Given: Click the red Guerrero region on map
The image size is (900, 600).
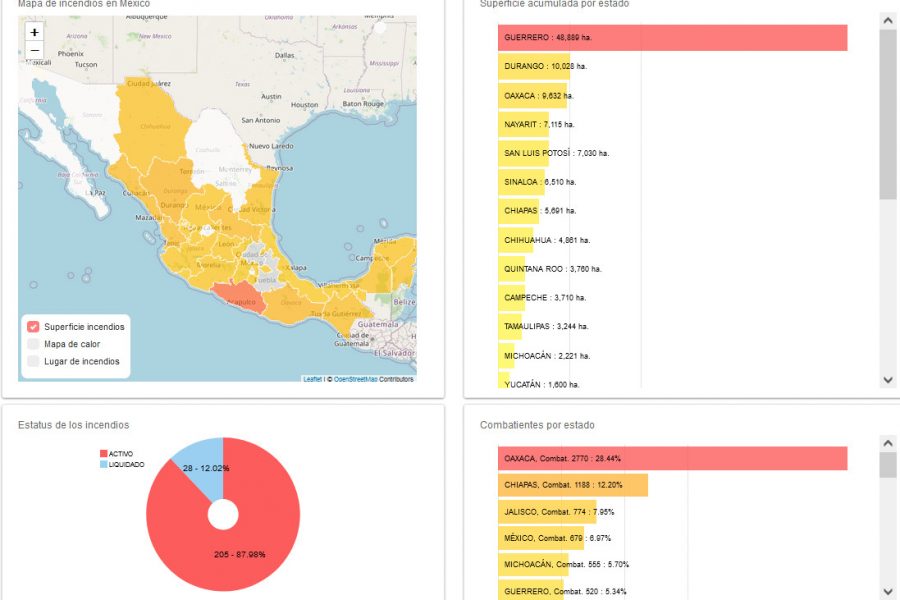Looking at the screenshot, I should (x=240, y=295).
